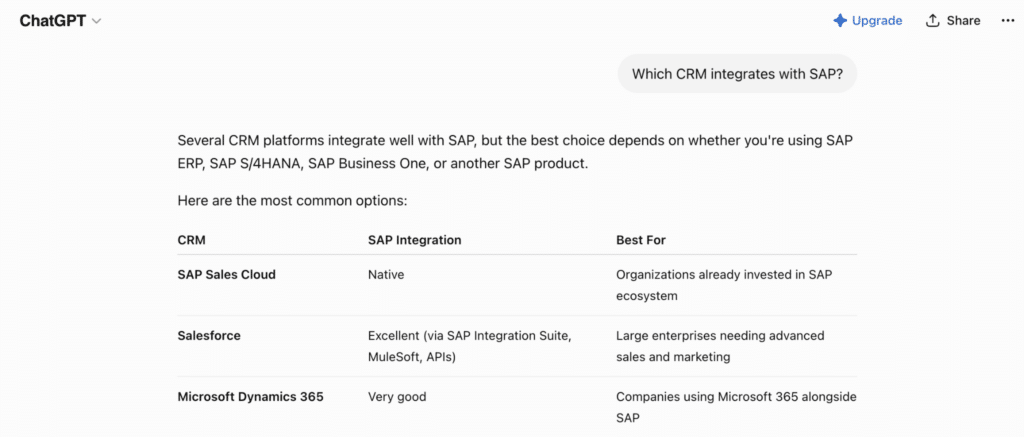Click 'Organizations already invested in SAP ecosystem' cell
The width and height of the screenshot is (1024, 437).
[724, 285]
